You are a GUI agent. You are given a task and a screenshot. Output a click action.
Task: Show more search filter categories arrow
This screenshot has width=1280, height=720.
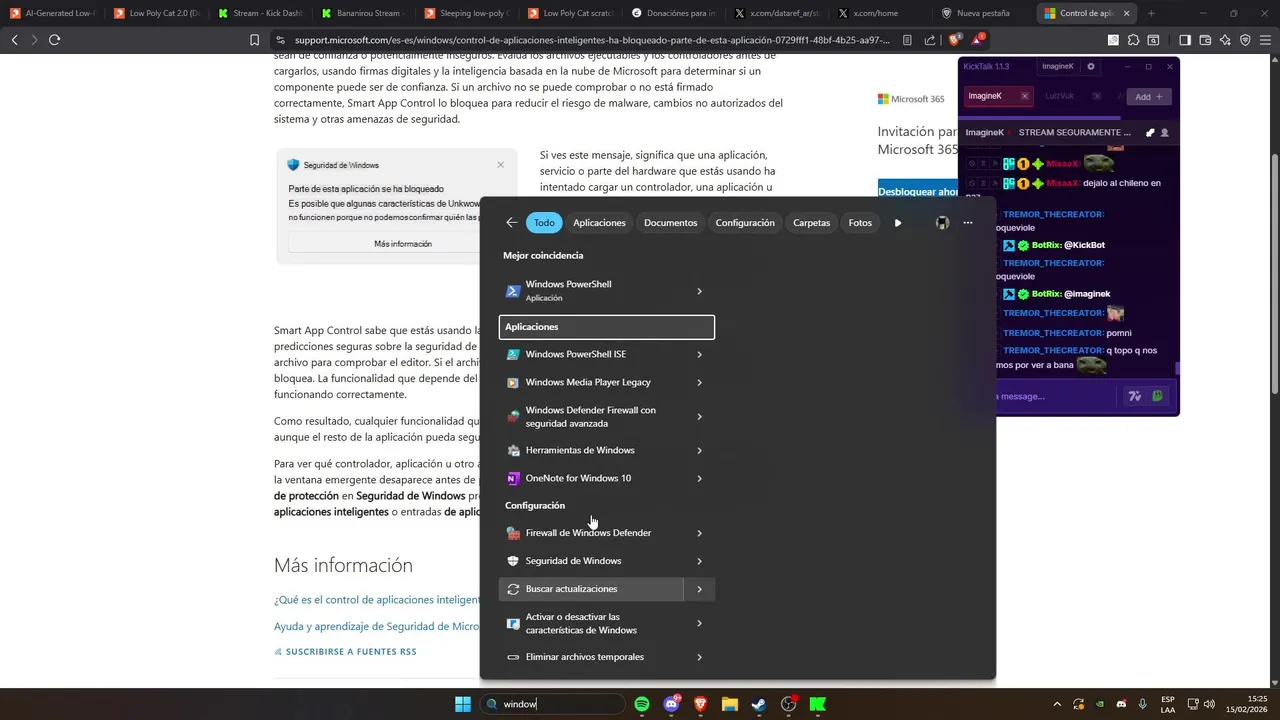tap(898, 223)
